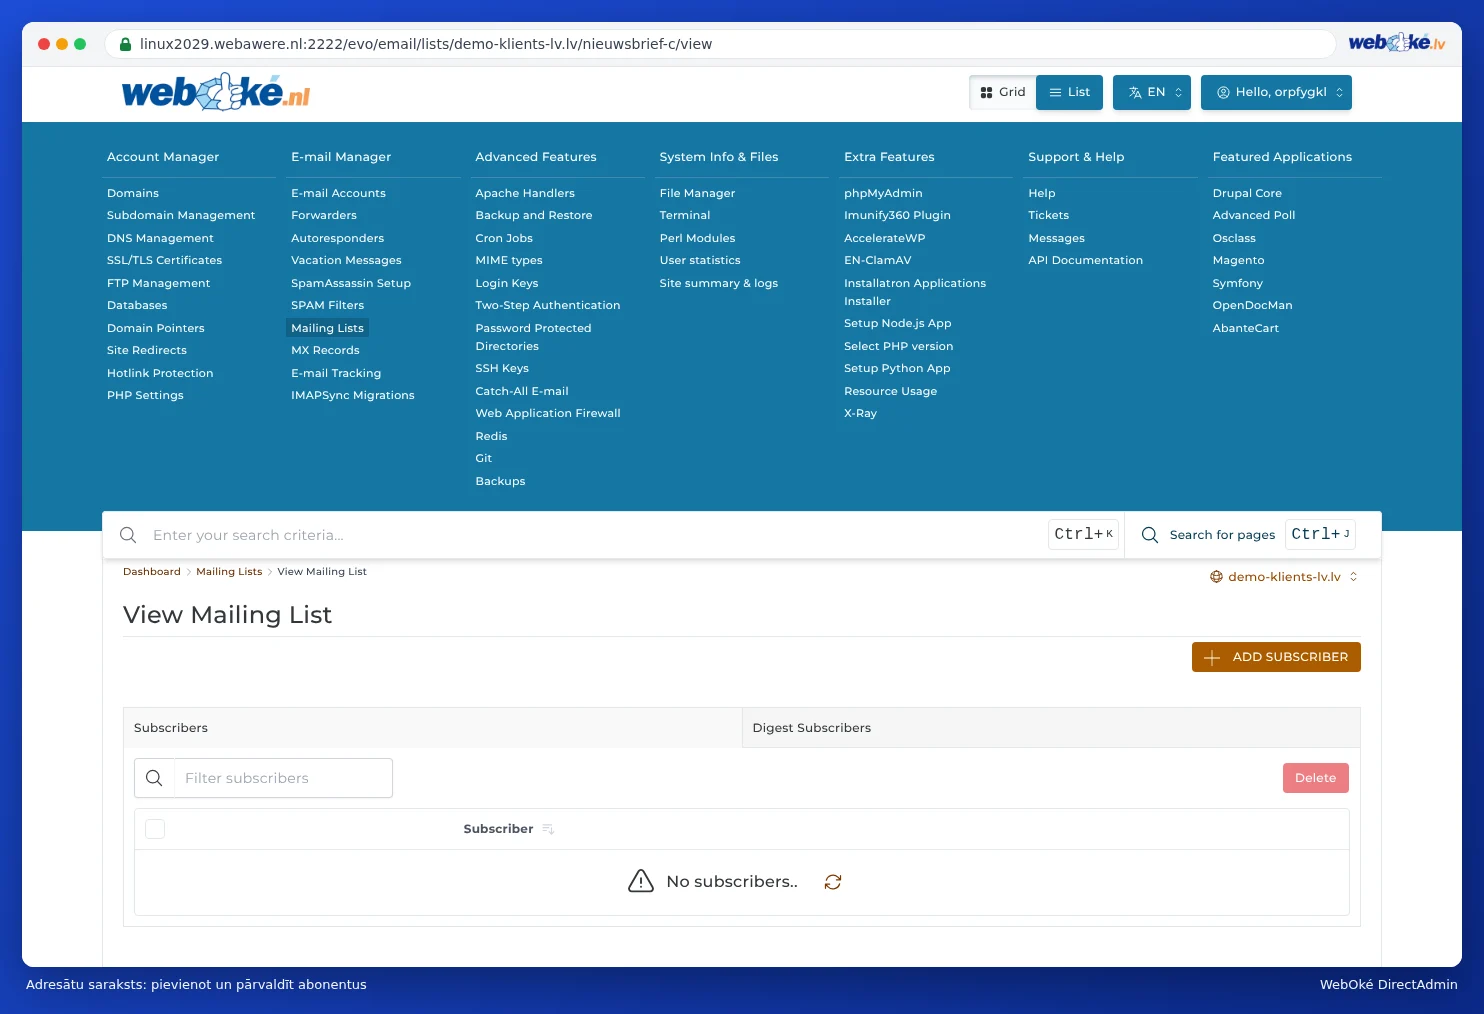Open API Documentation link
The width and height of the screenshot is (1484, 1014).
[x=1085, y=260]
